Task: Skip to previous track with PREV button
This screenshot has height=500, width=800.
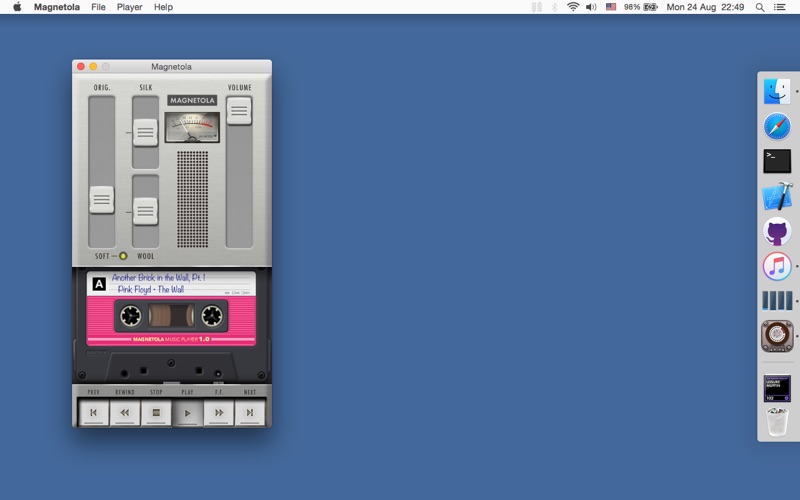Action: click(x=93, y=413)
